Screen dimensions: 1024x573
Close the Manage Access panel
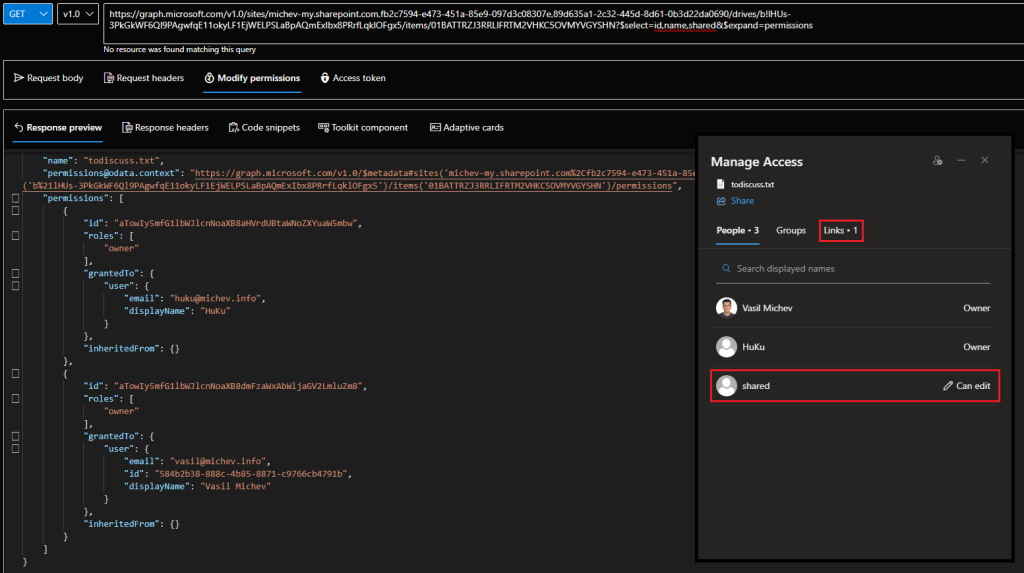(985, 161)
